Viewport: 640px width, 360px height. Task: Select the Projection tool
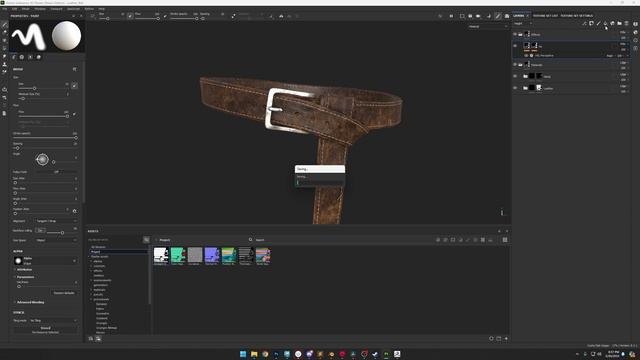4,40
